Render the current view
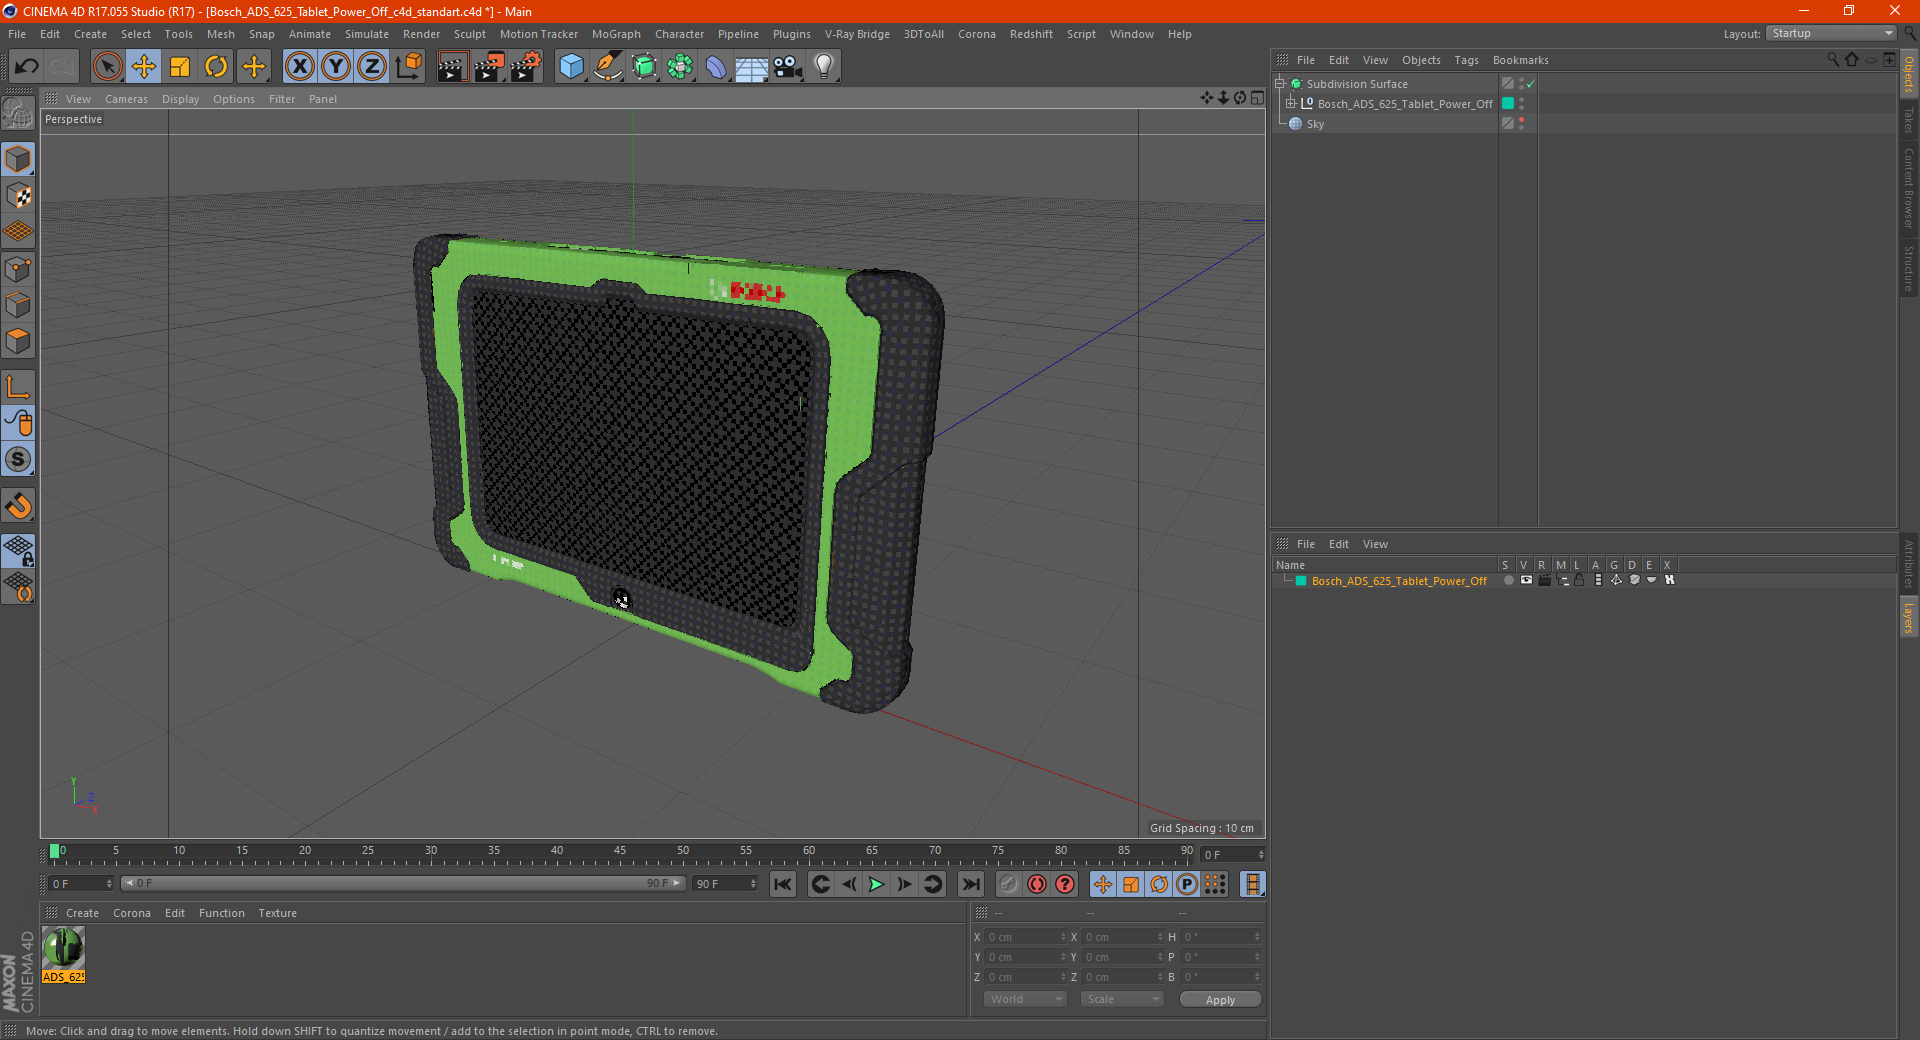 point(452,67)
